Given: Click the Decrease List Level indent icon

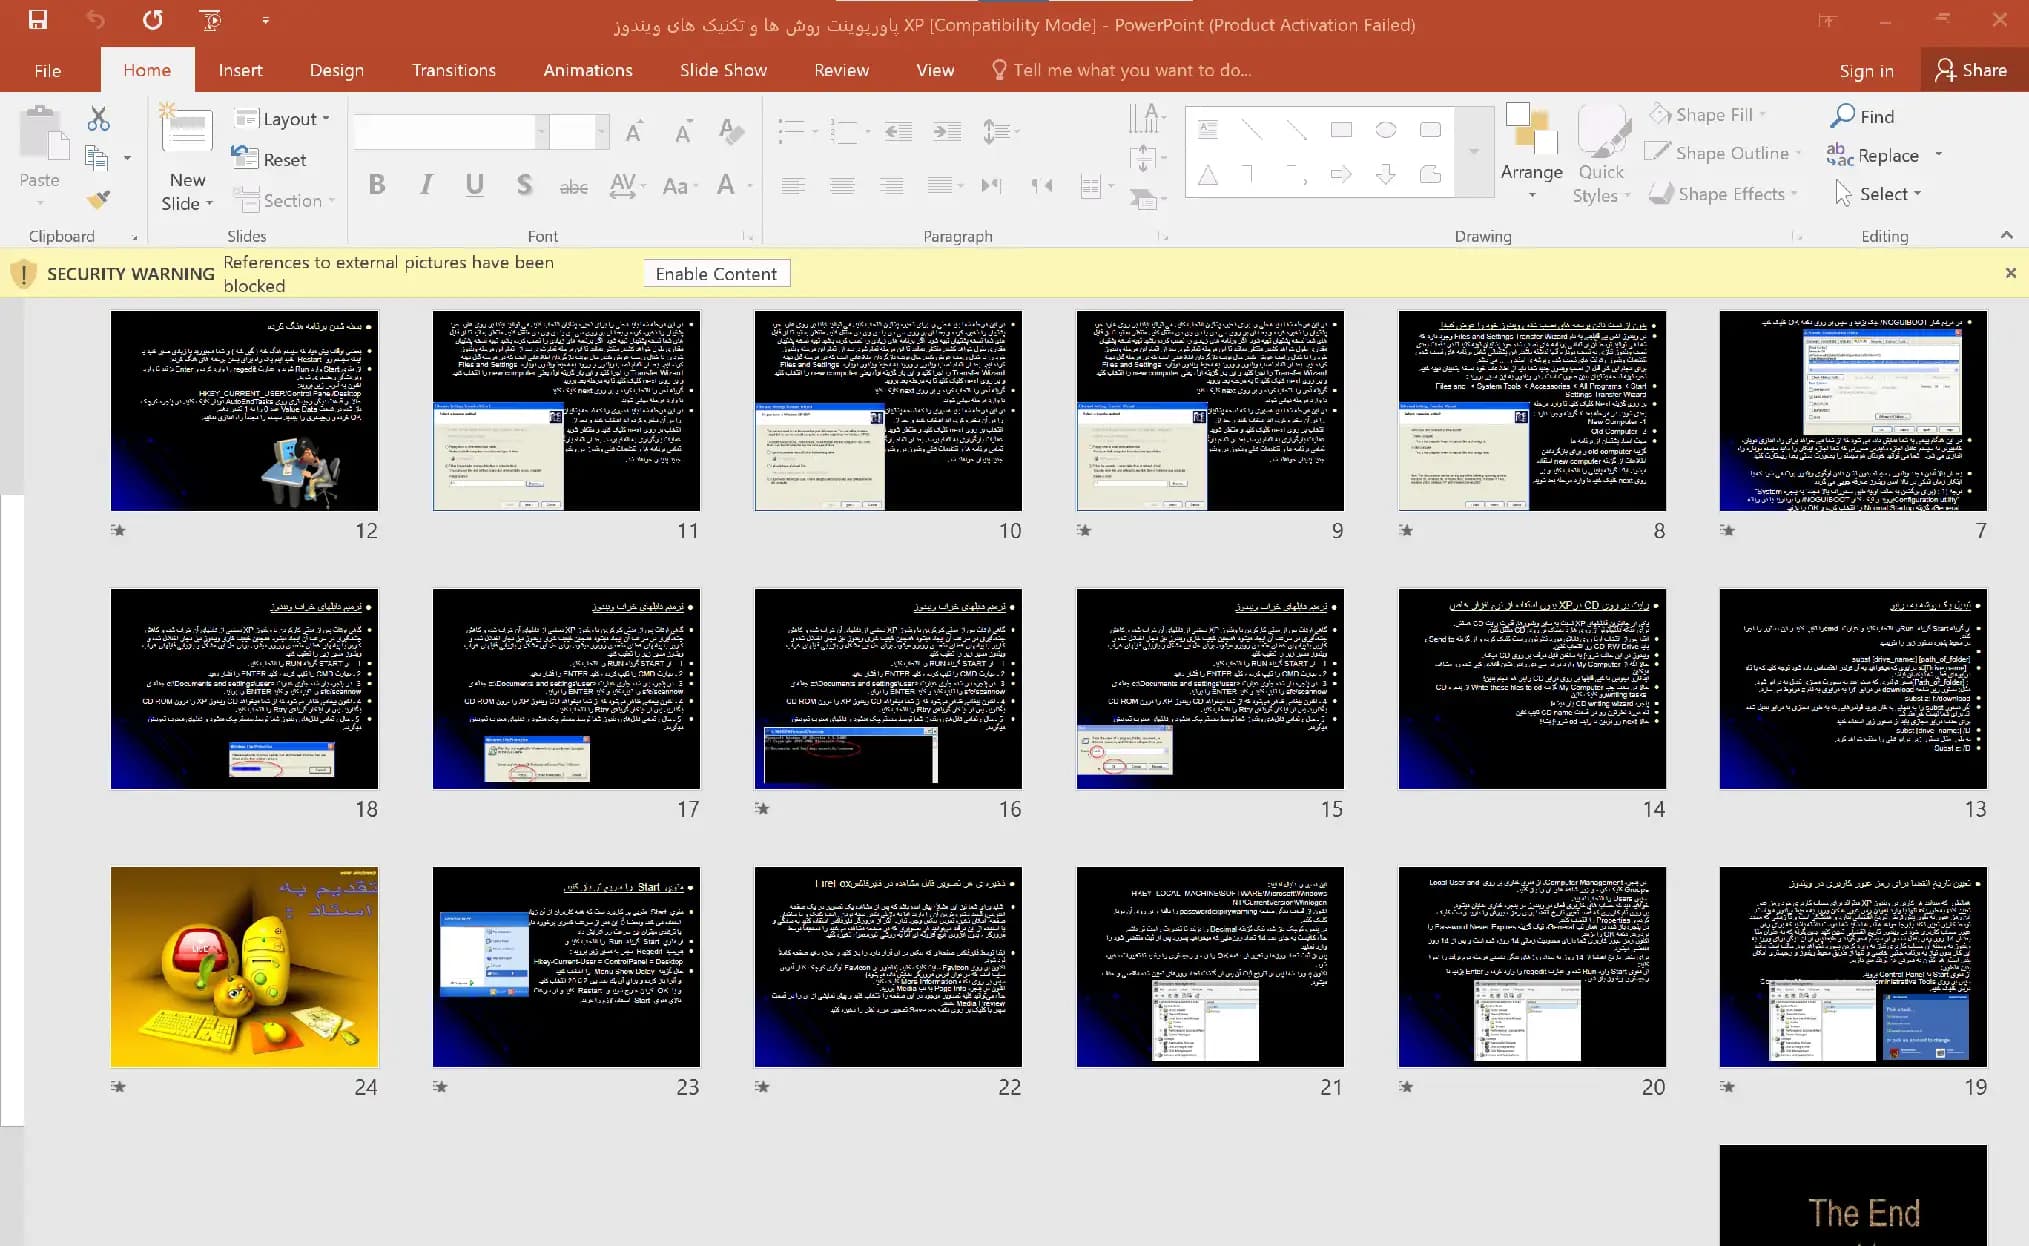Looking at the screenshot, I should pyautogui.click(x=898, y=131).
